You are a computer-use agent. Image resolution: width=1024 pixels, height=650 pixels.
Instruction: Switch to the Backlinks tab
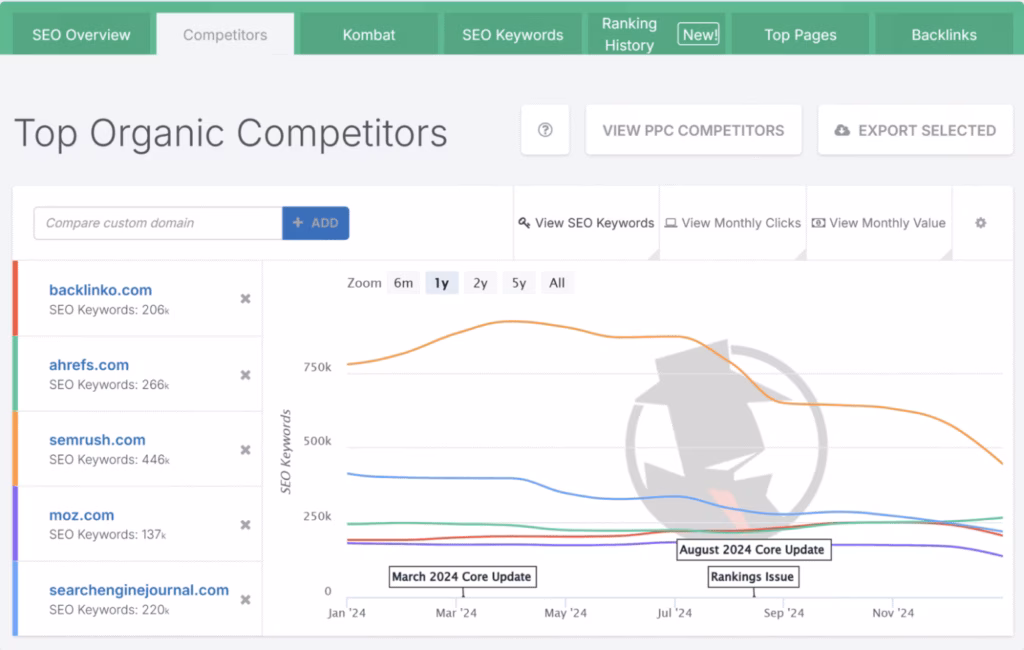pyautogui.click(x=945, y=35)
